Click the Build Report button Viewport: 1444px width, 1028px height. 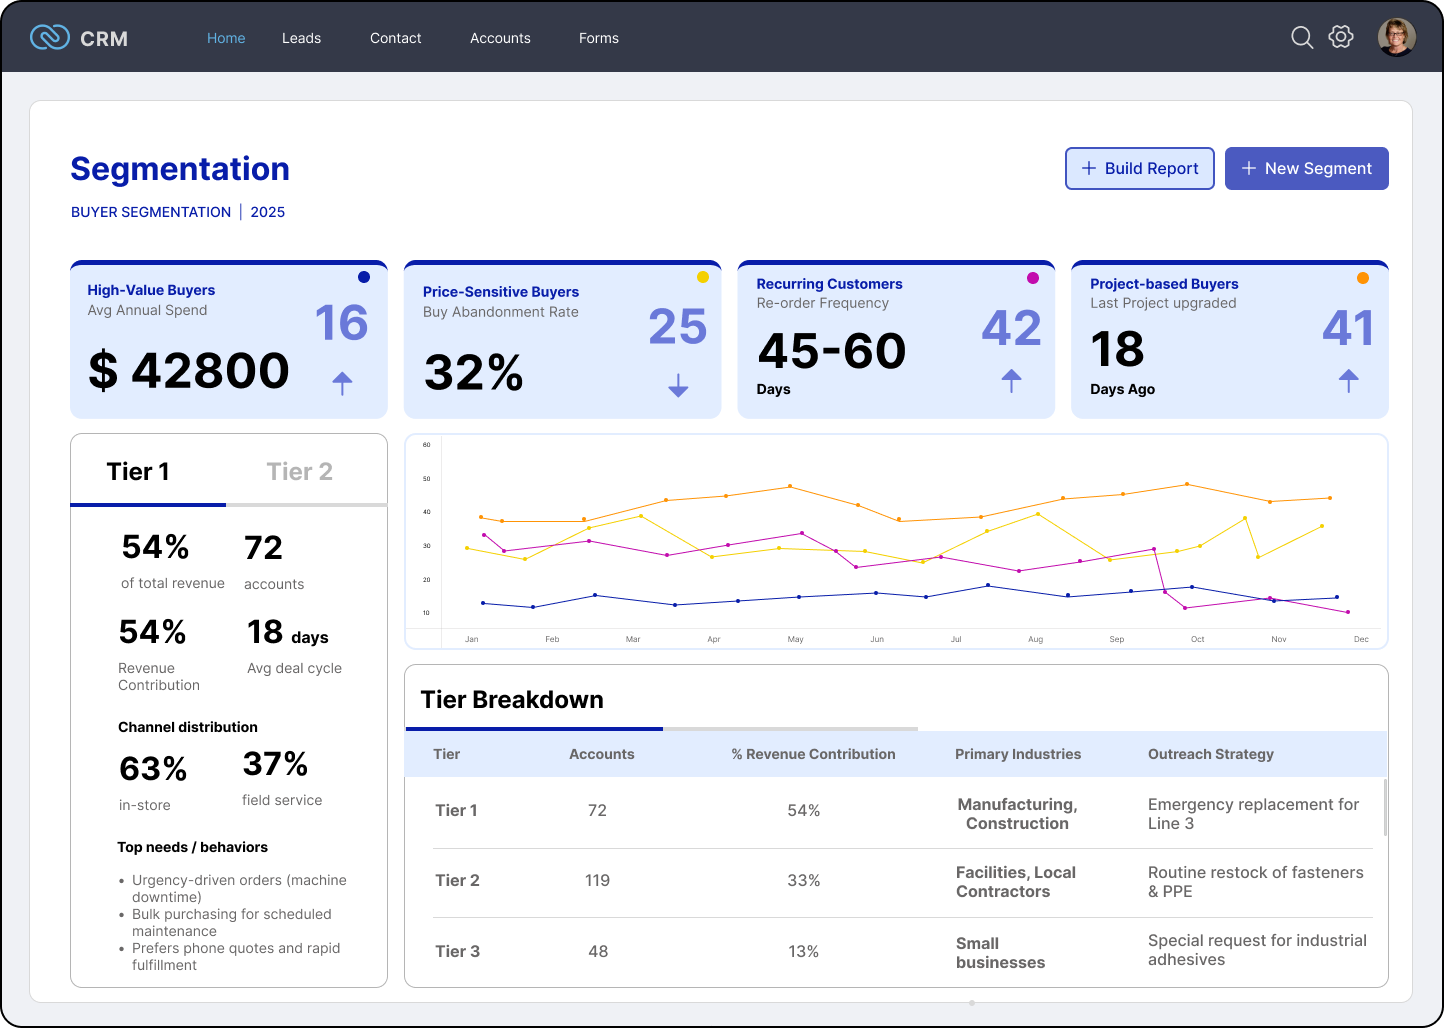(x=1140, y=168)
